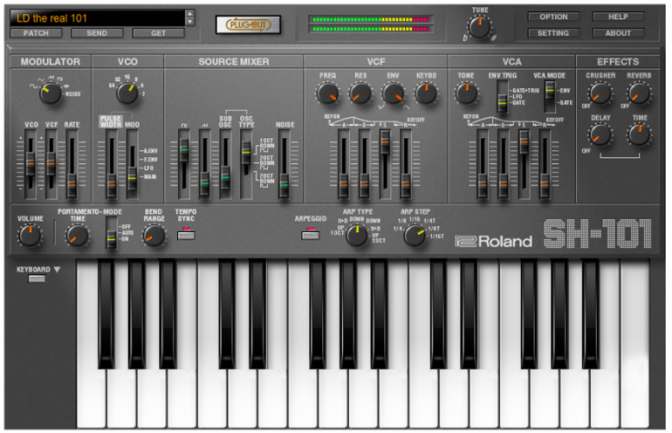Click the VCA MODE switch

pos(549,97)
